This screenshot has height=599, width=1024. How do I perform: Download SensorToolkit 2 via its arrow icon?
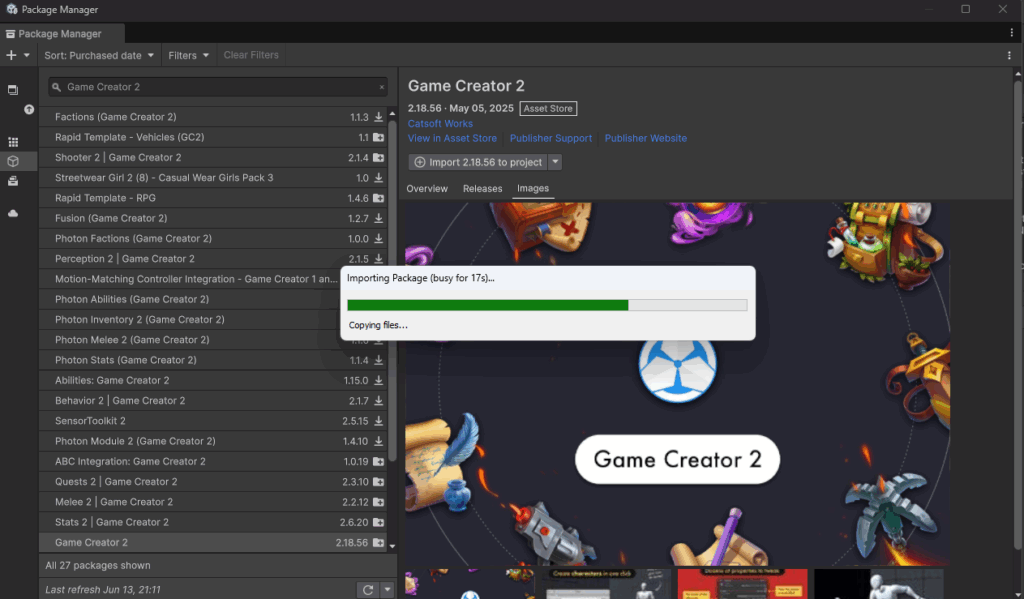pyautogui.click(x=378, y=421)
